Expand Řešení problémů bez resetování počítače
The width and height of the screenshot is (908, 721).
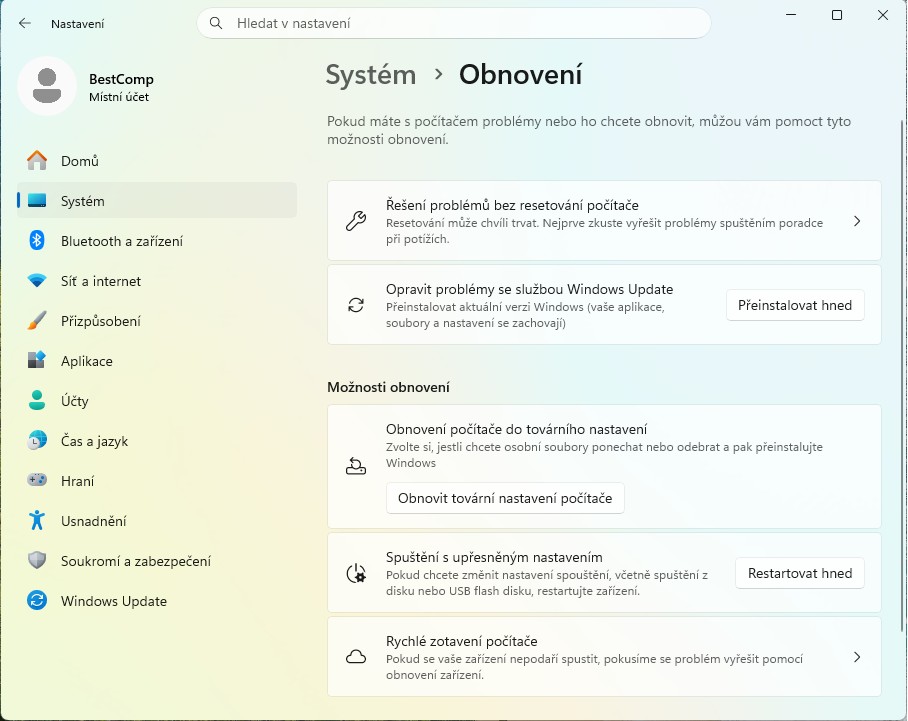pos(604,220)
